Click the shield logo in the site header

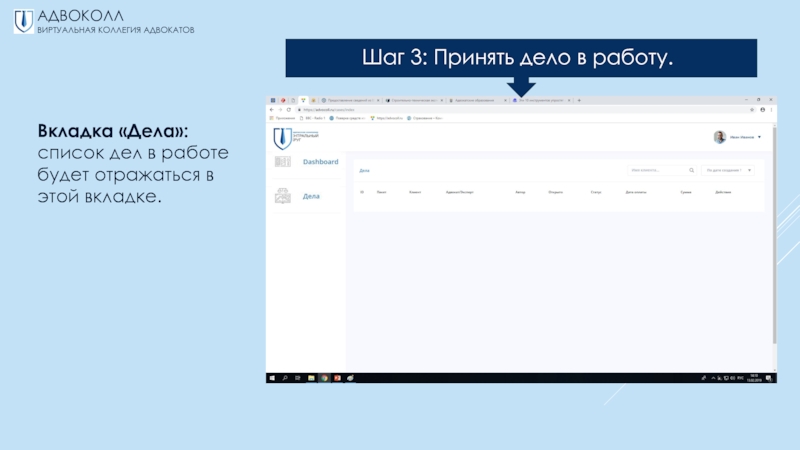coord(282,138)
